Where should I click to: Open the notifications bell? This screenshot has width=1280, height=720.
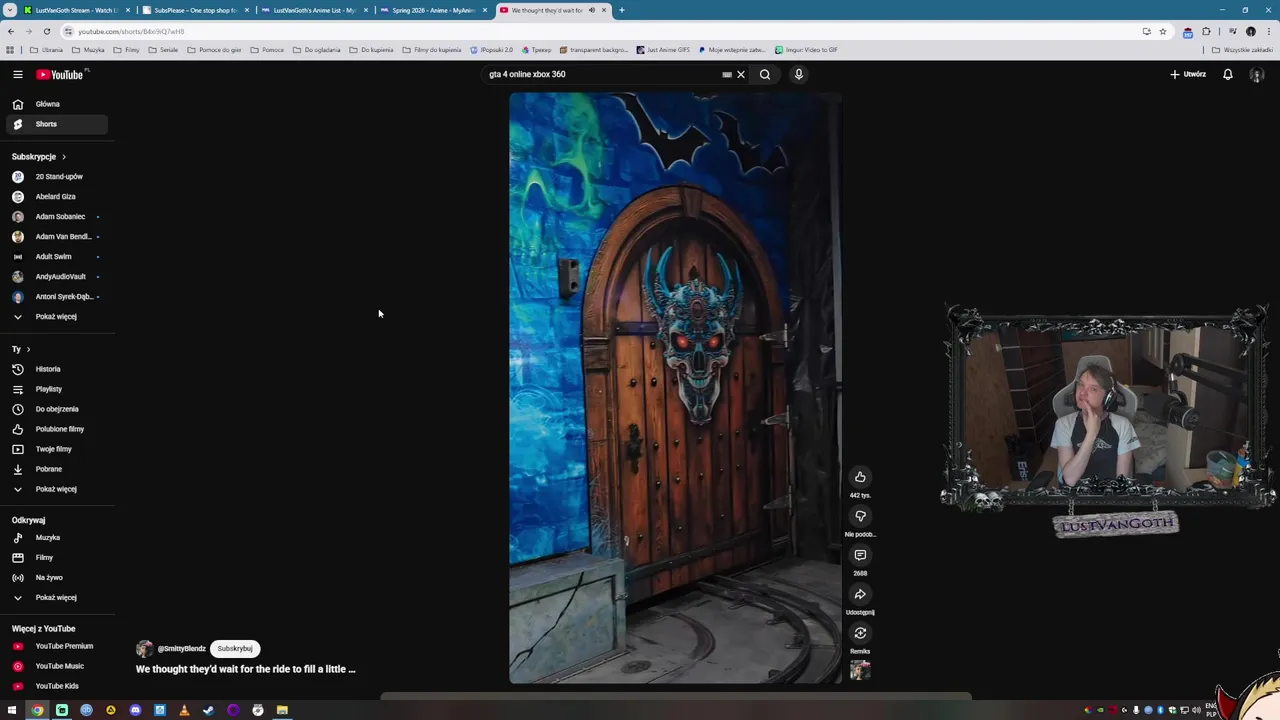tap(1228, 74)
